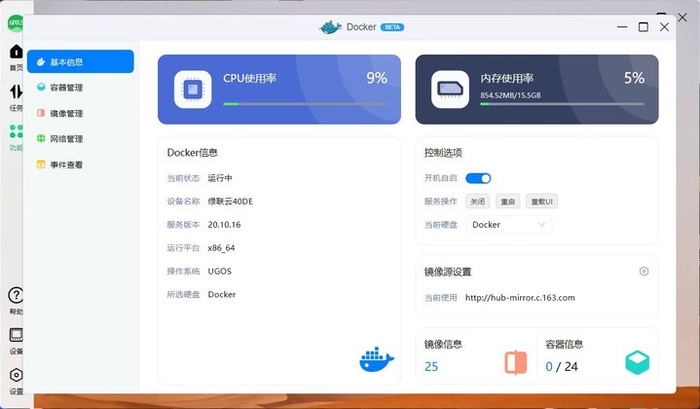Click the image count 25
Viewport: 700px width, 409px height.
point(431,367)
